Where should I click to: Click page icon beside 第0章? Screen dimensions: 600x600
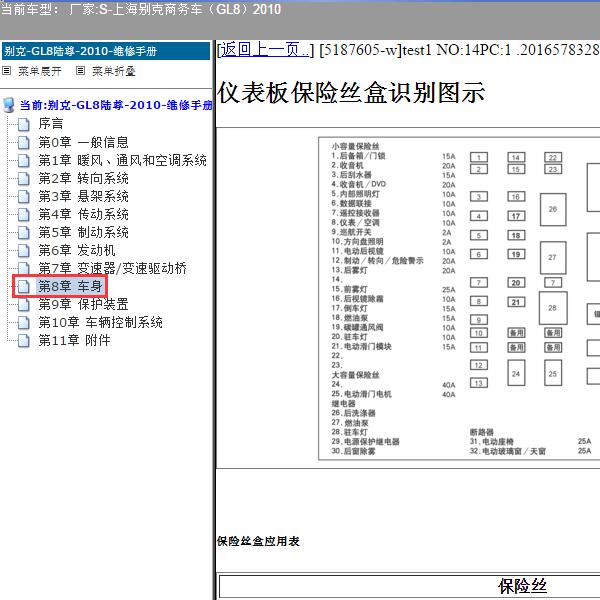click(24, 142)
